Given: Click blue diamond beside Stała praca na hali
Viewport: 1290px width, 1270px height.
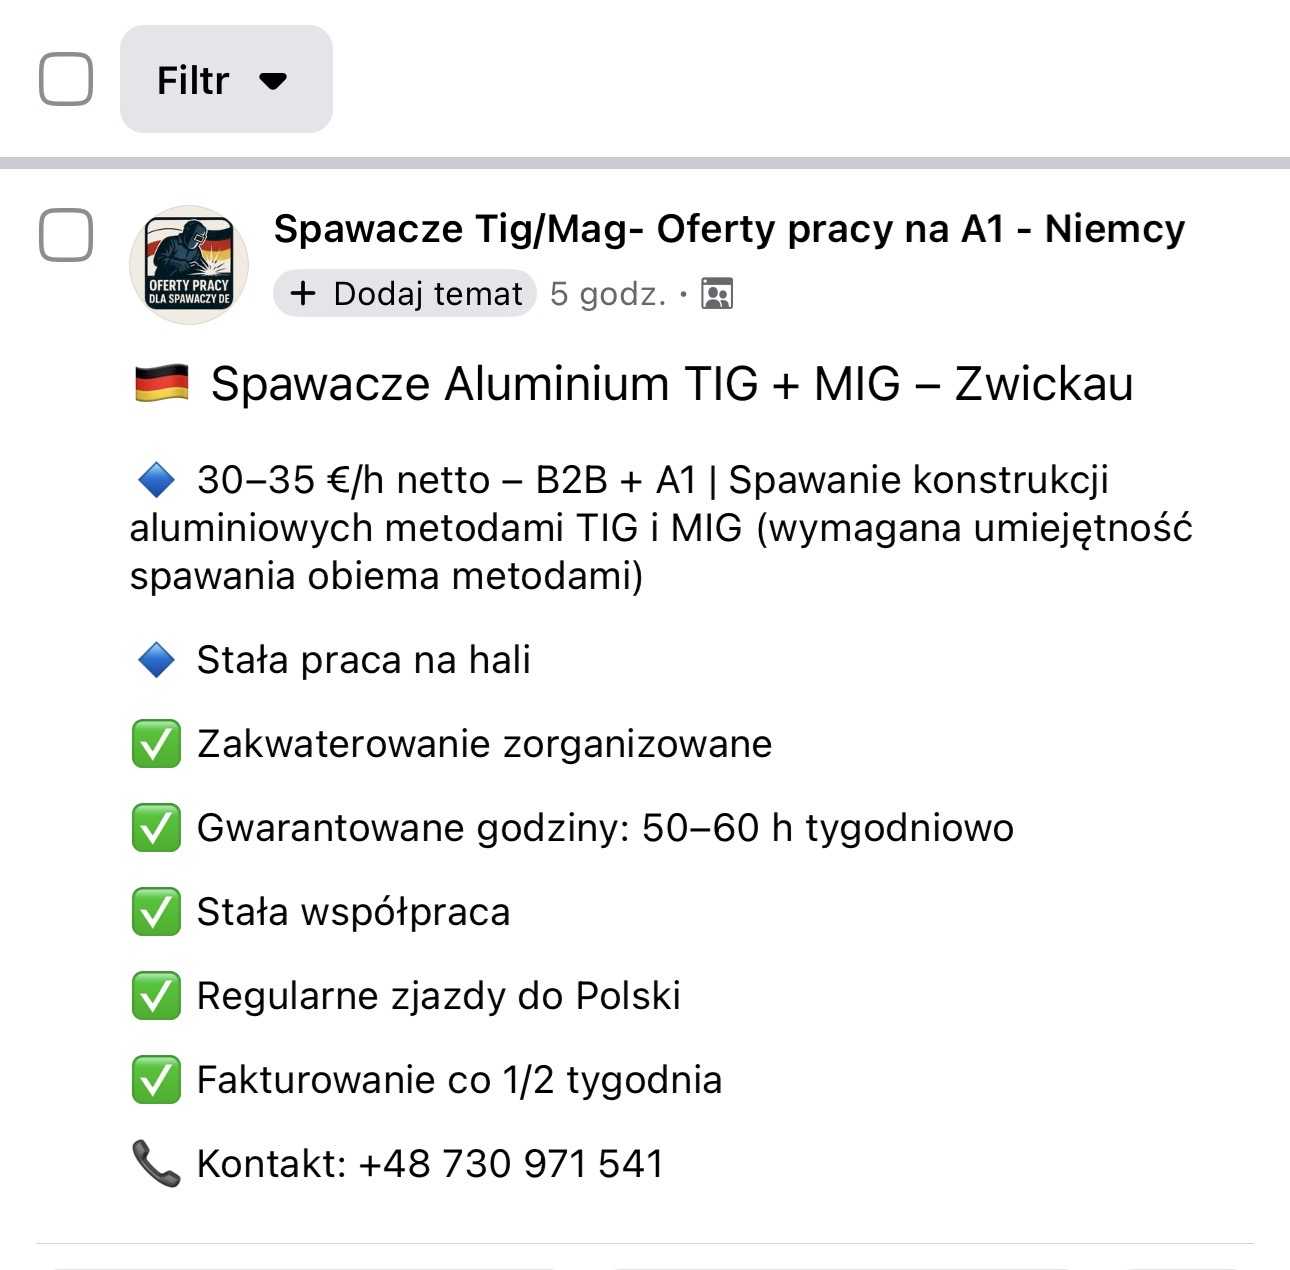Looking at the screenshot, I should coord(156,660).
